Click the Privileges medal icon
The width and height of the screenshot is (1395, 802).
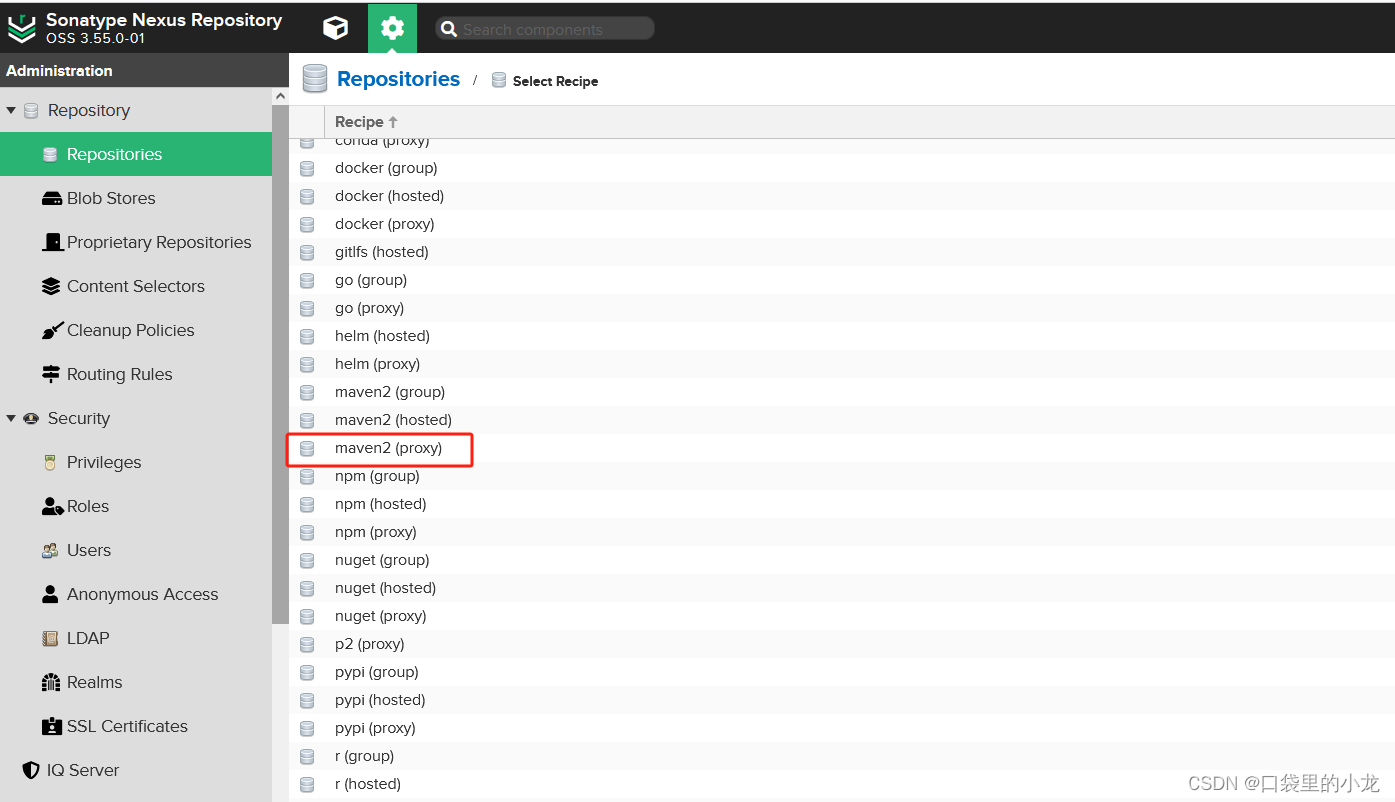50,462
